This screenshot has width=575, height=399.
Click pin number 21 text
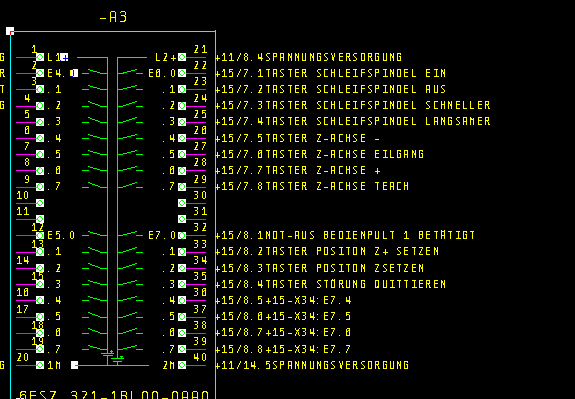tap(201, 49)
